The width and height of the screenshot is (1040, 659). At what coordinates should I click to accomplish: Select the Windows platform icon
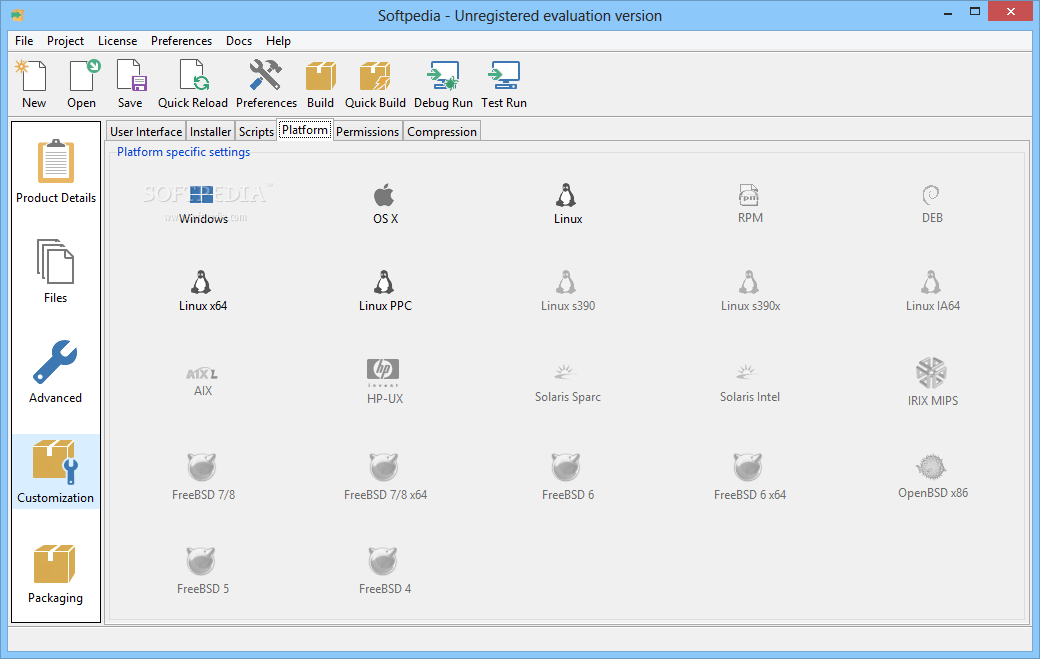pos(203,204)
